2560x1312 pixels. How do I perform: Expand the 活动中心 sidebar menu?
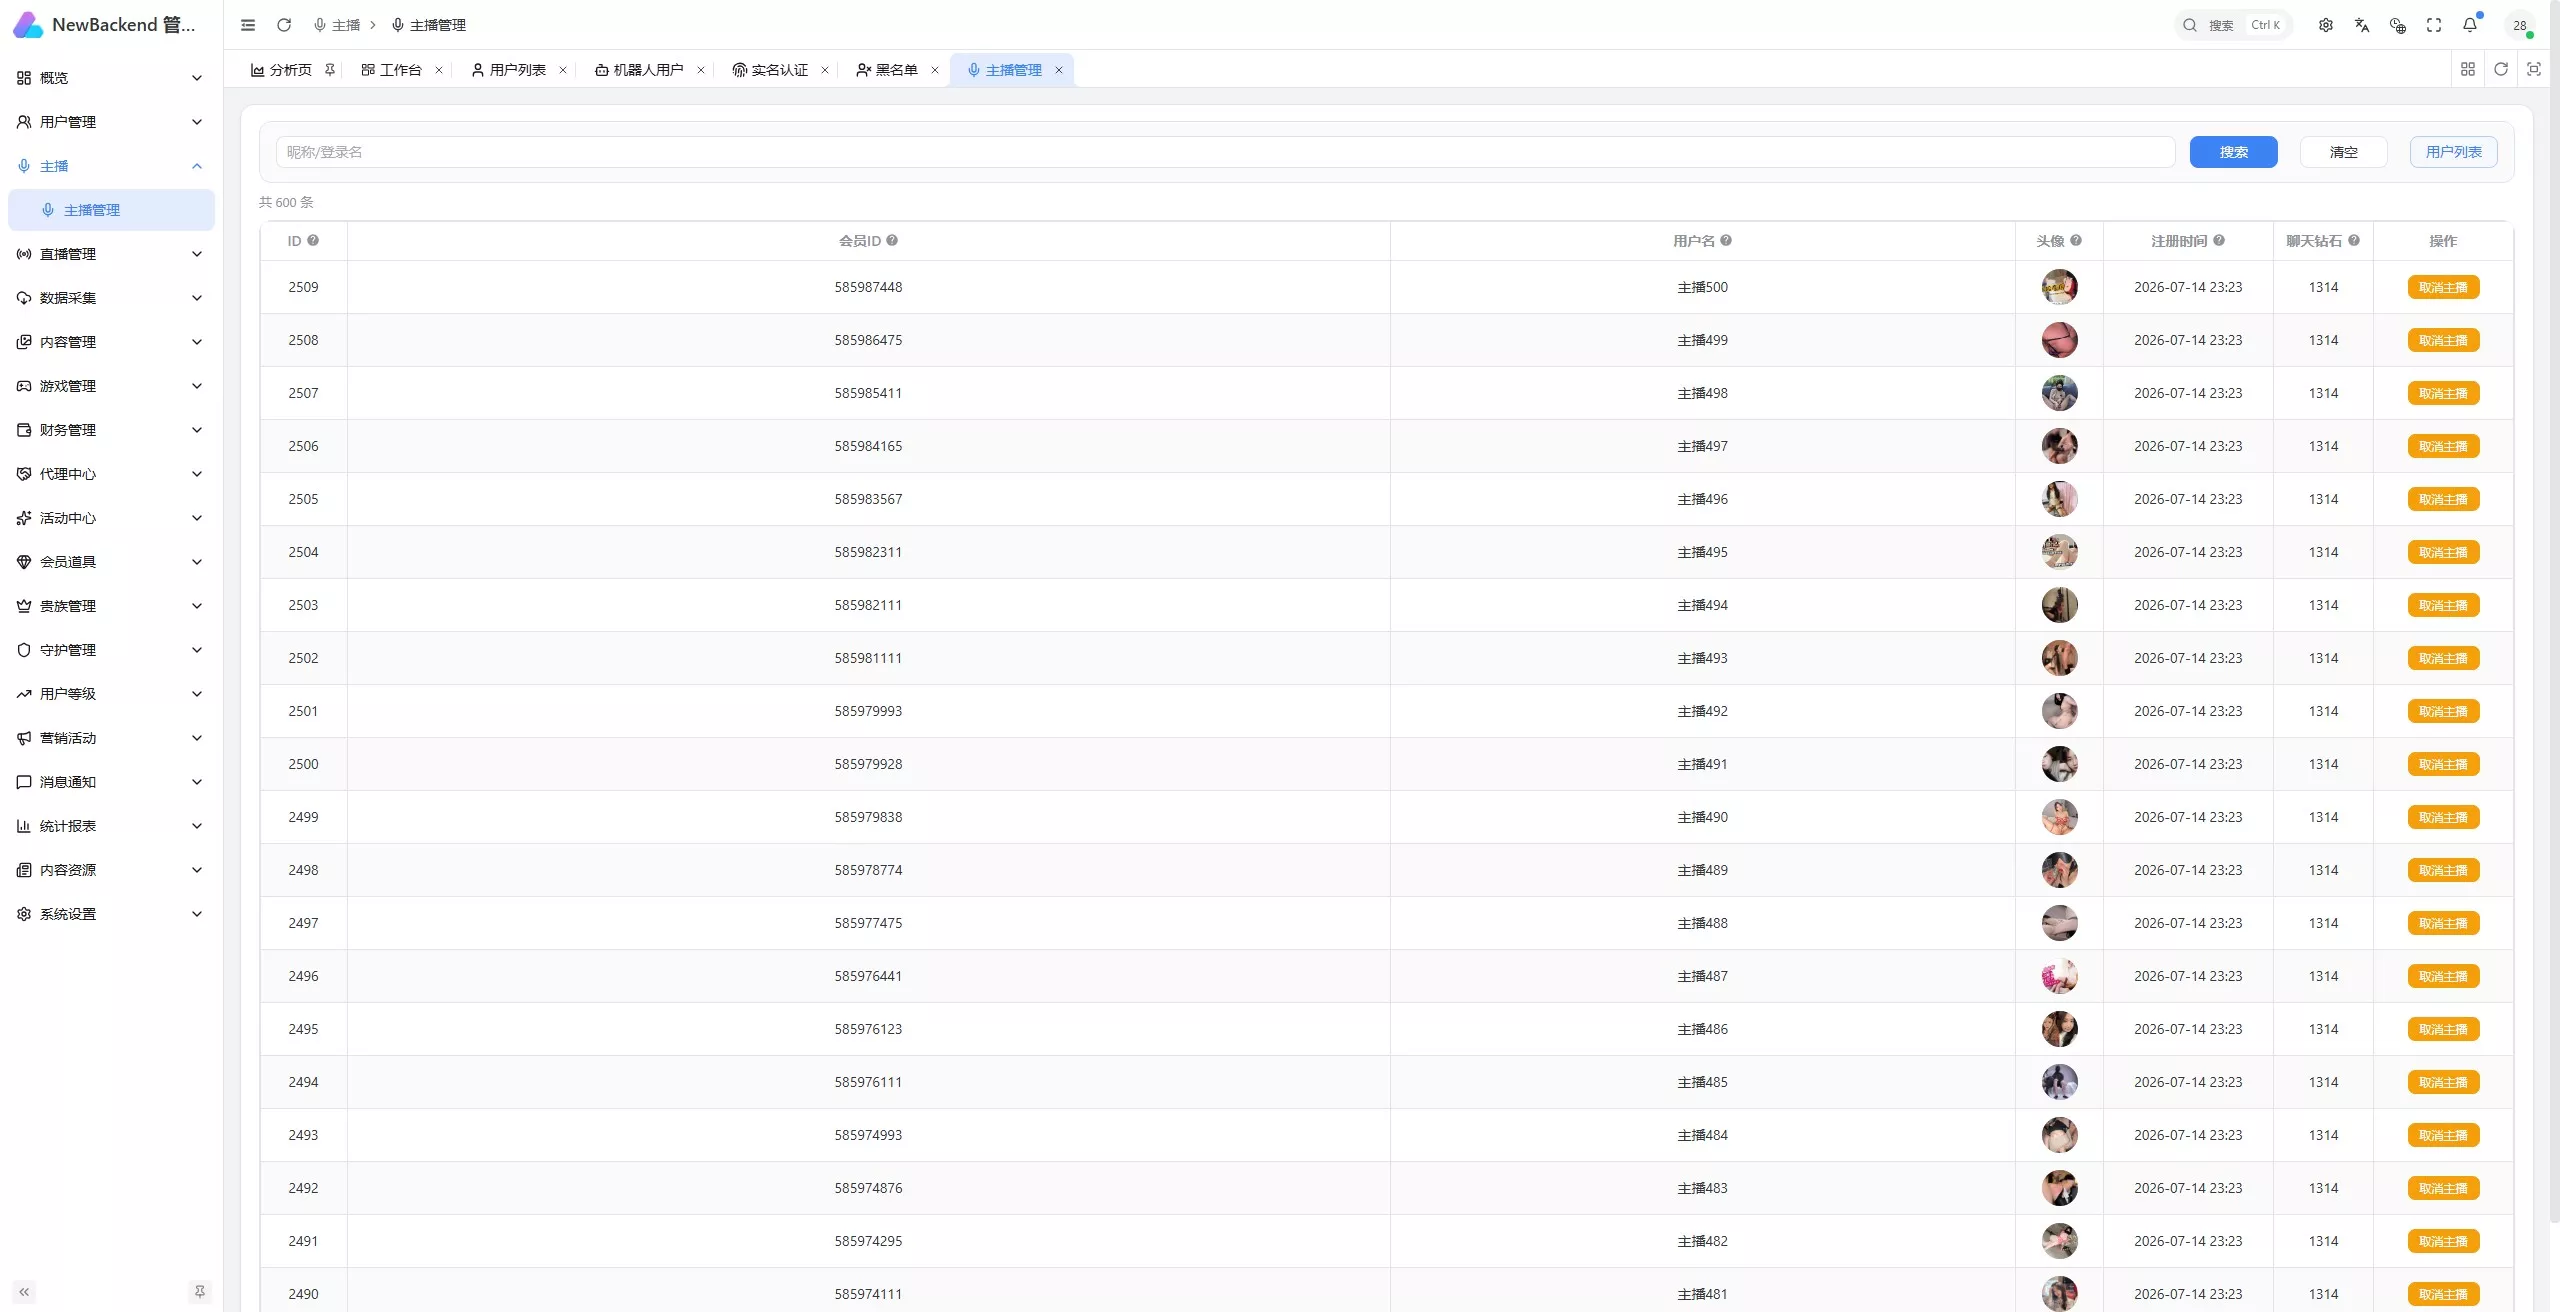click(x=111, y=518)
